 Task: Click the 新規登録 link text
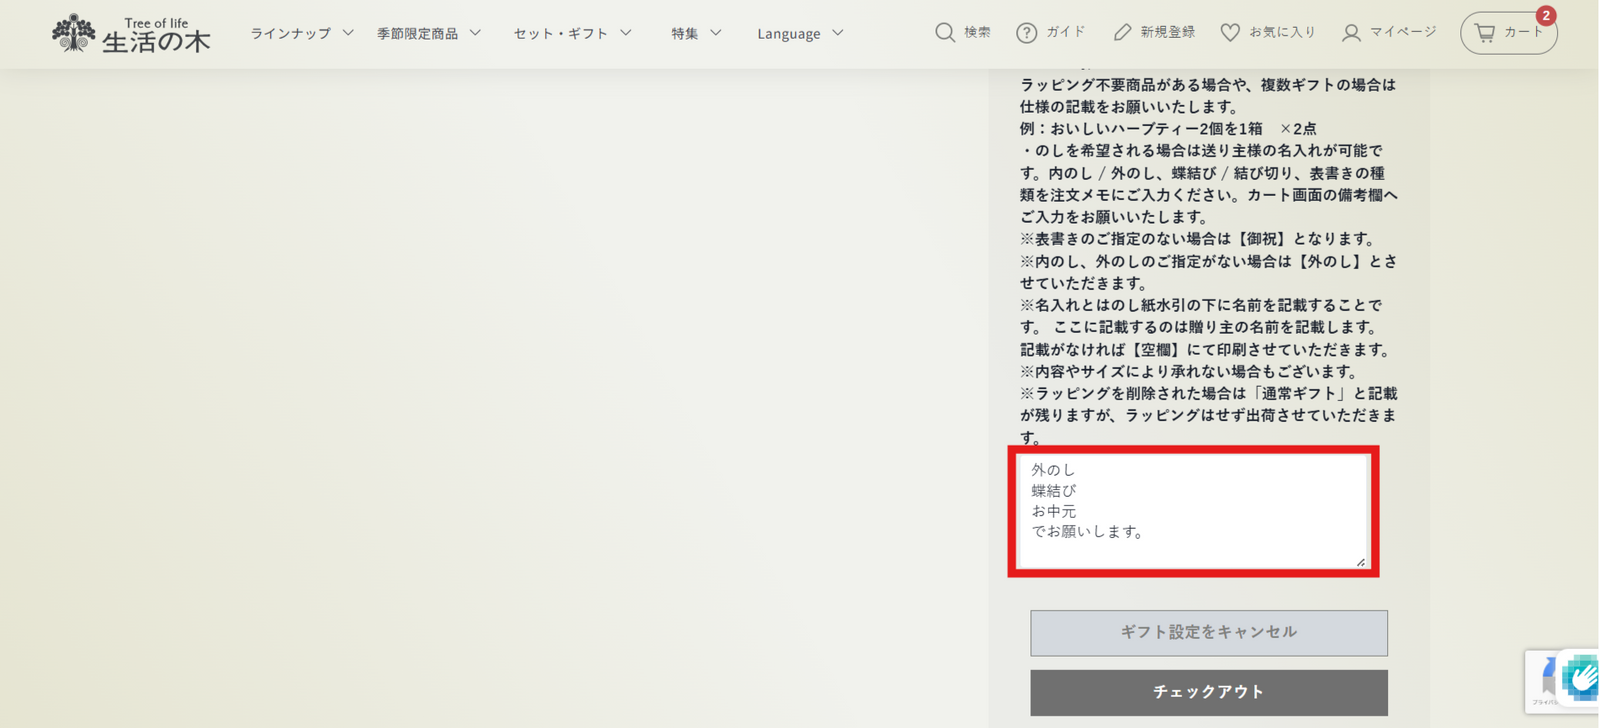point(1167,32)
